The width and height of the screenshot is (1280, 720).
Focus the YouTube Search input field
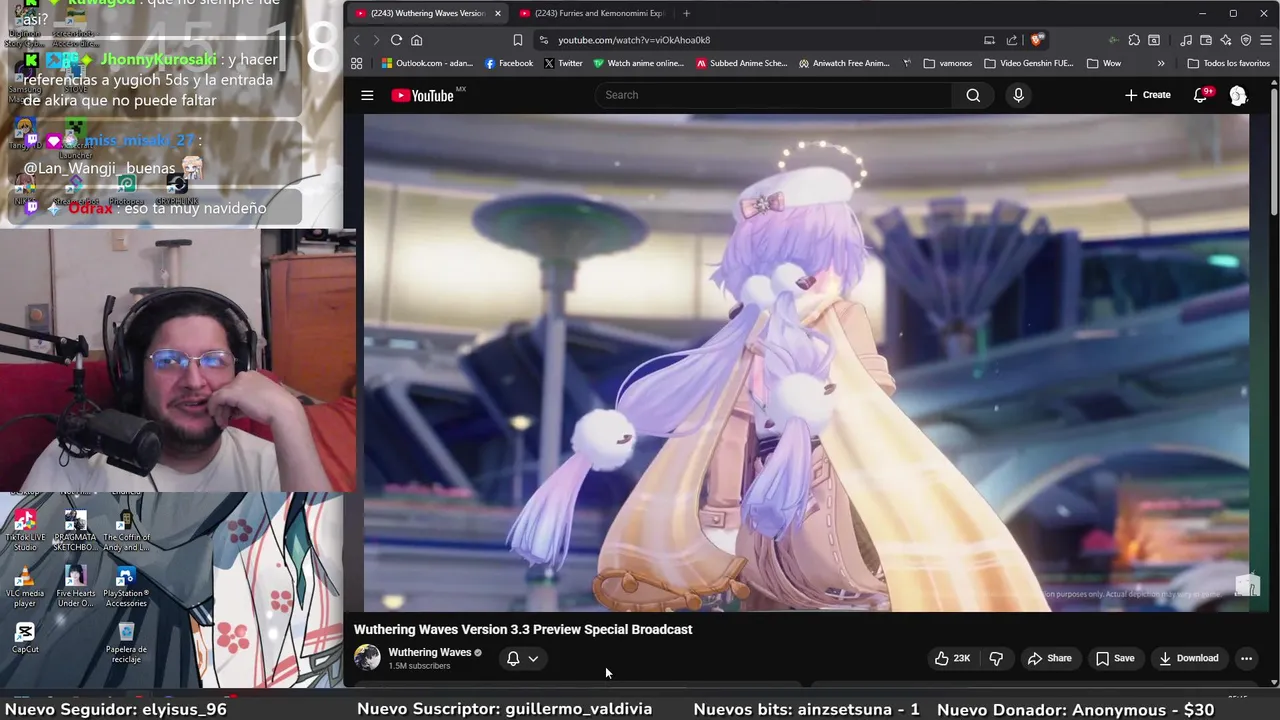click(x=773, y=95)
